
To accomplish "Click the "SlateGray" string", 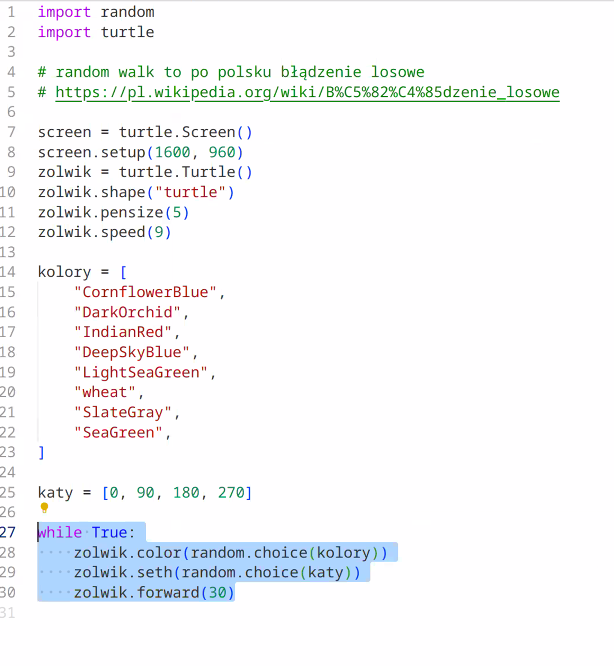I will pos(123,412).
